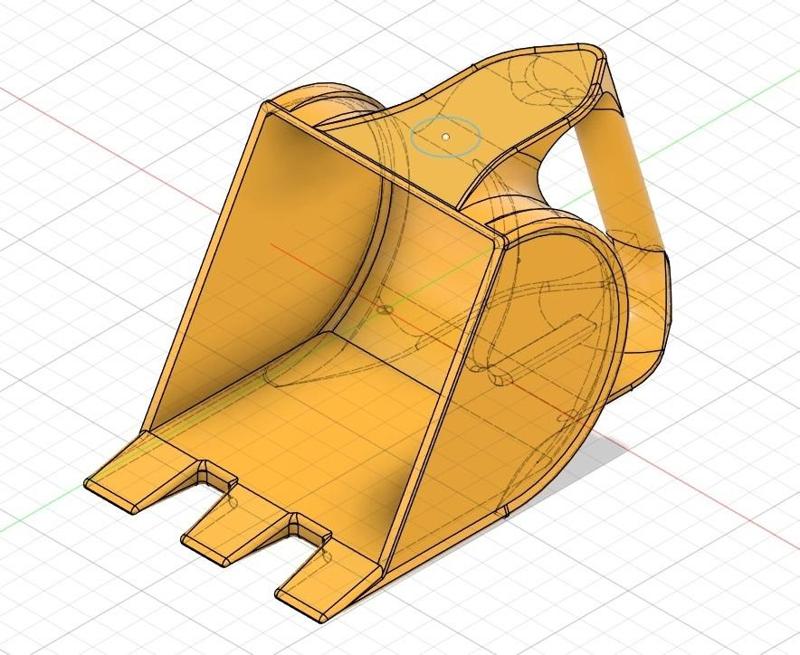Select the left tooth of the bucket
Screen dimensions: 800x655
point(142,472)
